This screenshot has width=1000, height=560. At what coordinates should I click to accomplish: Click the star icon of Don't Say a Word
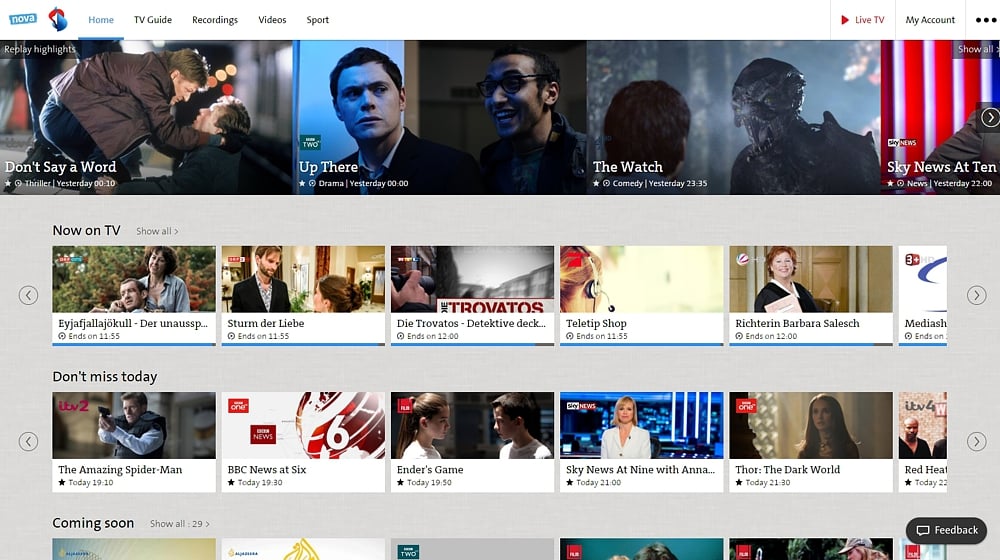(x=8, y=183)
